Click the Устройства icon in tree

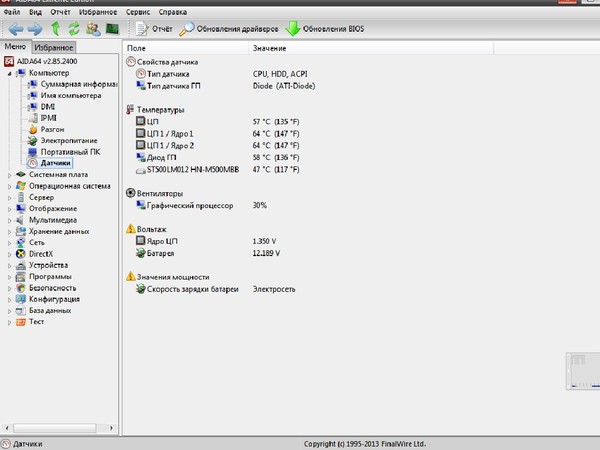pyautogui.click(x=21, y=265)
